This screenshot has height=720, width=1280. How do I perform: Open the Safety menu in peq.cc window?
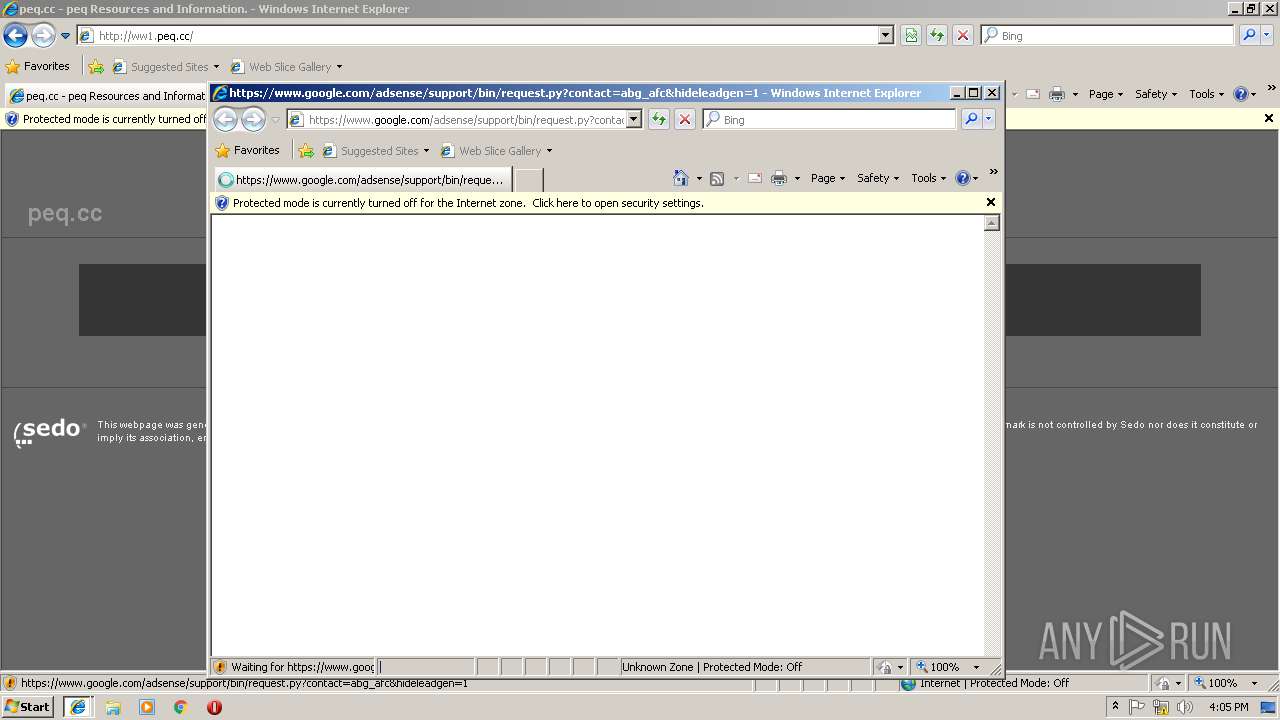(1156, 94)
